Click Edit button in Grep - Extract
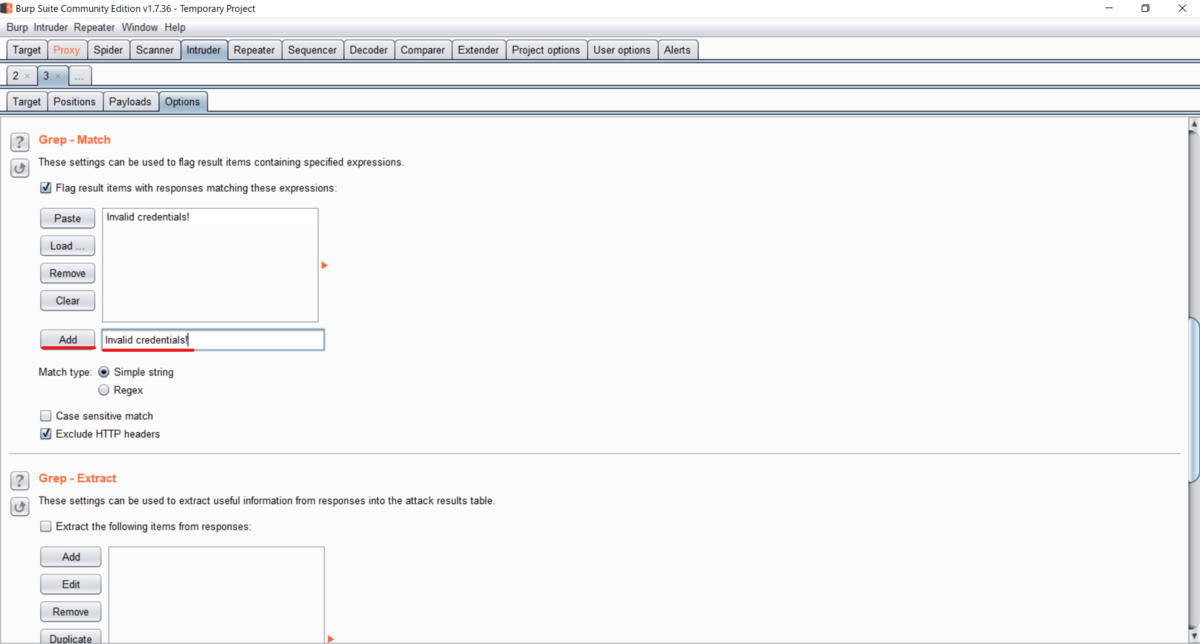Screen dimensions: 1200x644 coord(71,584)
